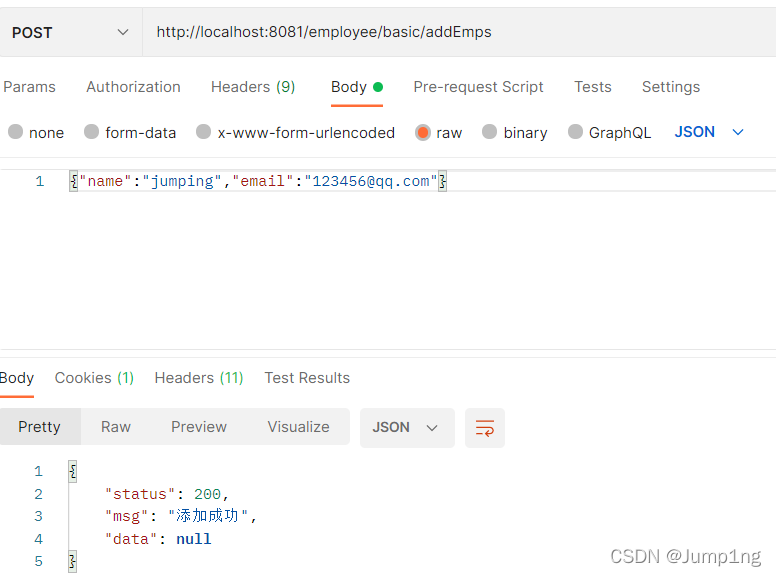
Task: Open the Settings tab
Action: coord(671,87)
